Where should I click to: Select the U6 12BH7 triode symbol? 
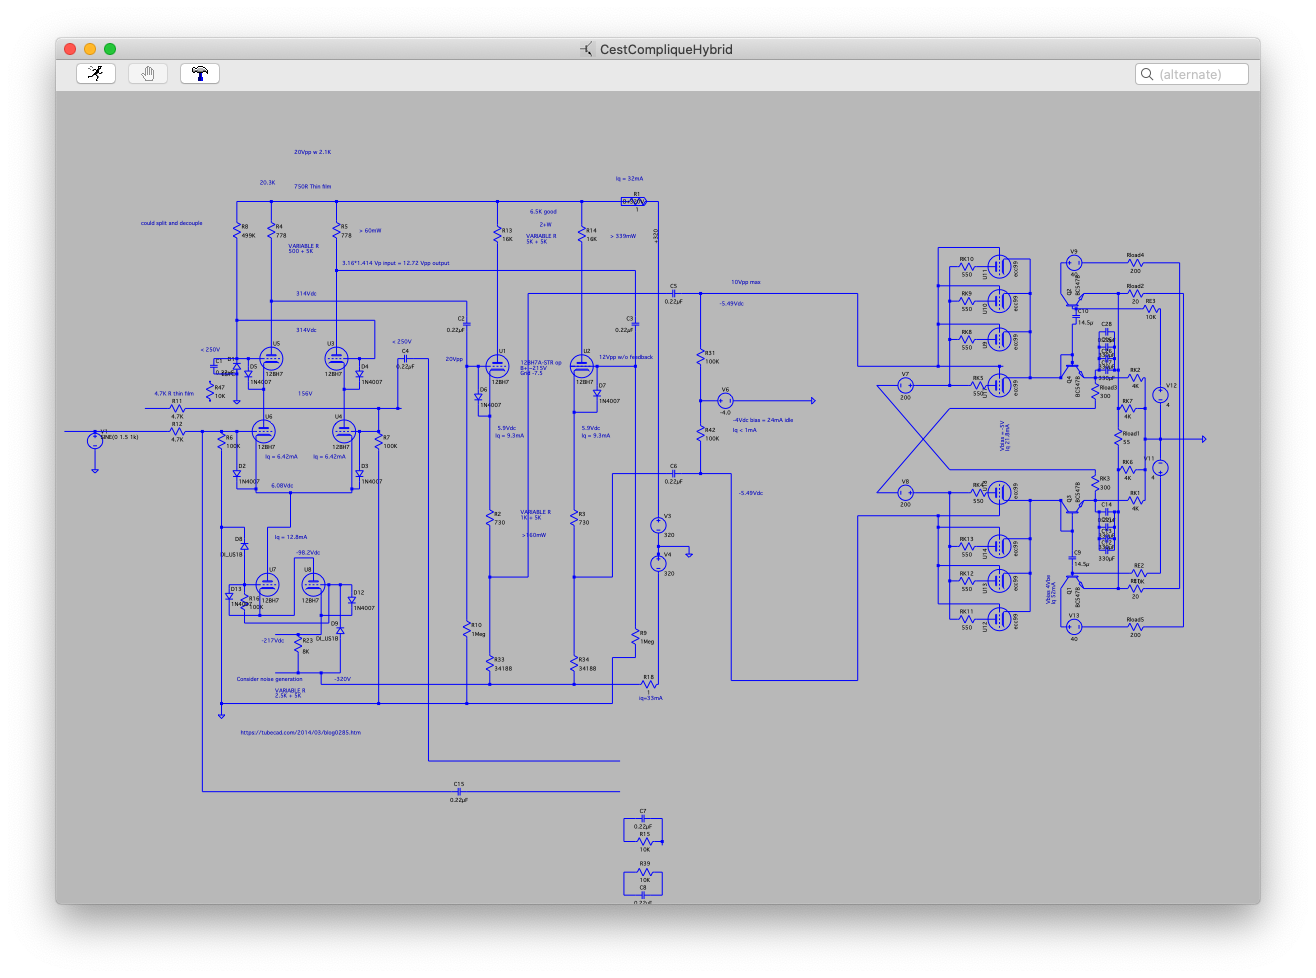pyautogui.click(x=263, y=431)
